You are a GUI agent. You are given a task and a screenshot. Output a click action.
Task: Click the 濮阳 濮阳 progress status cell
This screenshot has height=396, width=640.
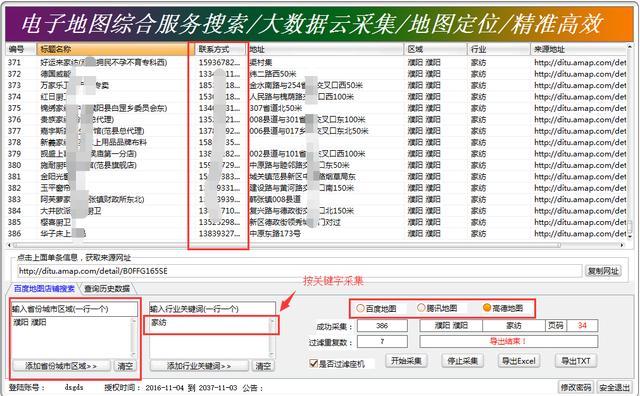(x=451, y=325)
